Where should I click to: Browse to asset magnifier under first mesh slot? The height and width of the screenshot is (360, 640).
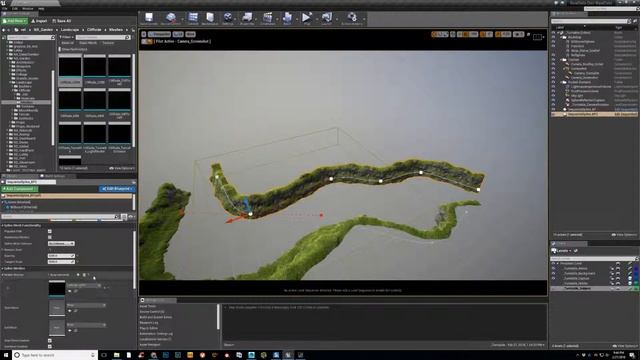tap(76, 291)
